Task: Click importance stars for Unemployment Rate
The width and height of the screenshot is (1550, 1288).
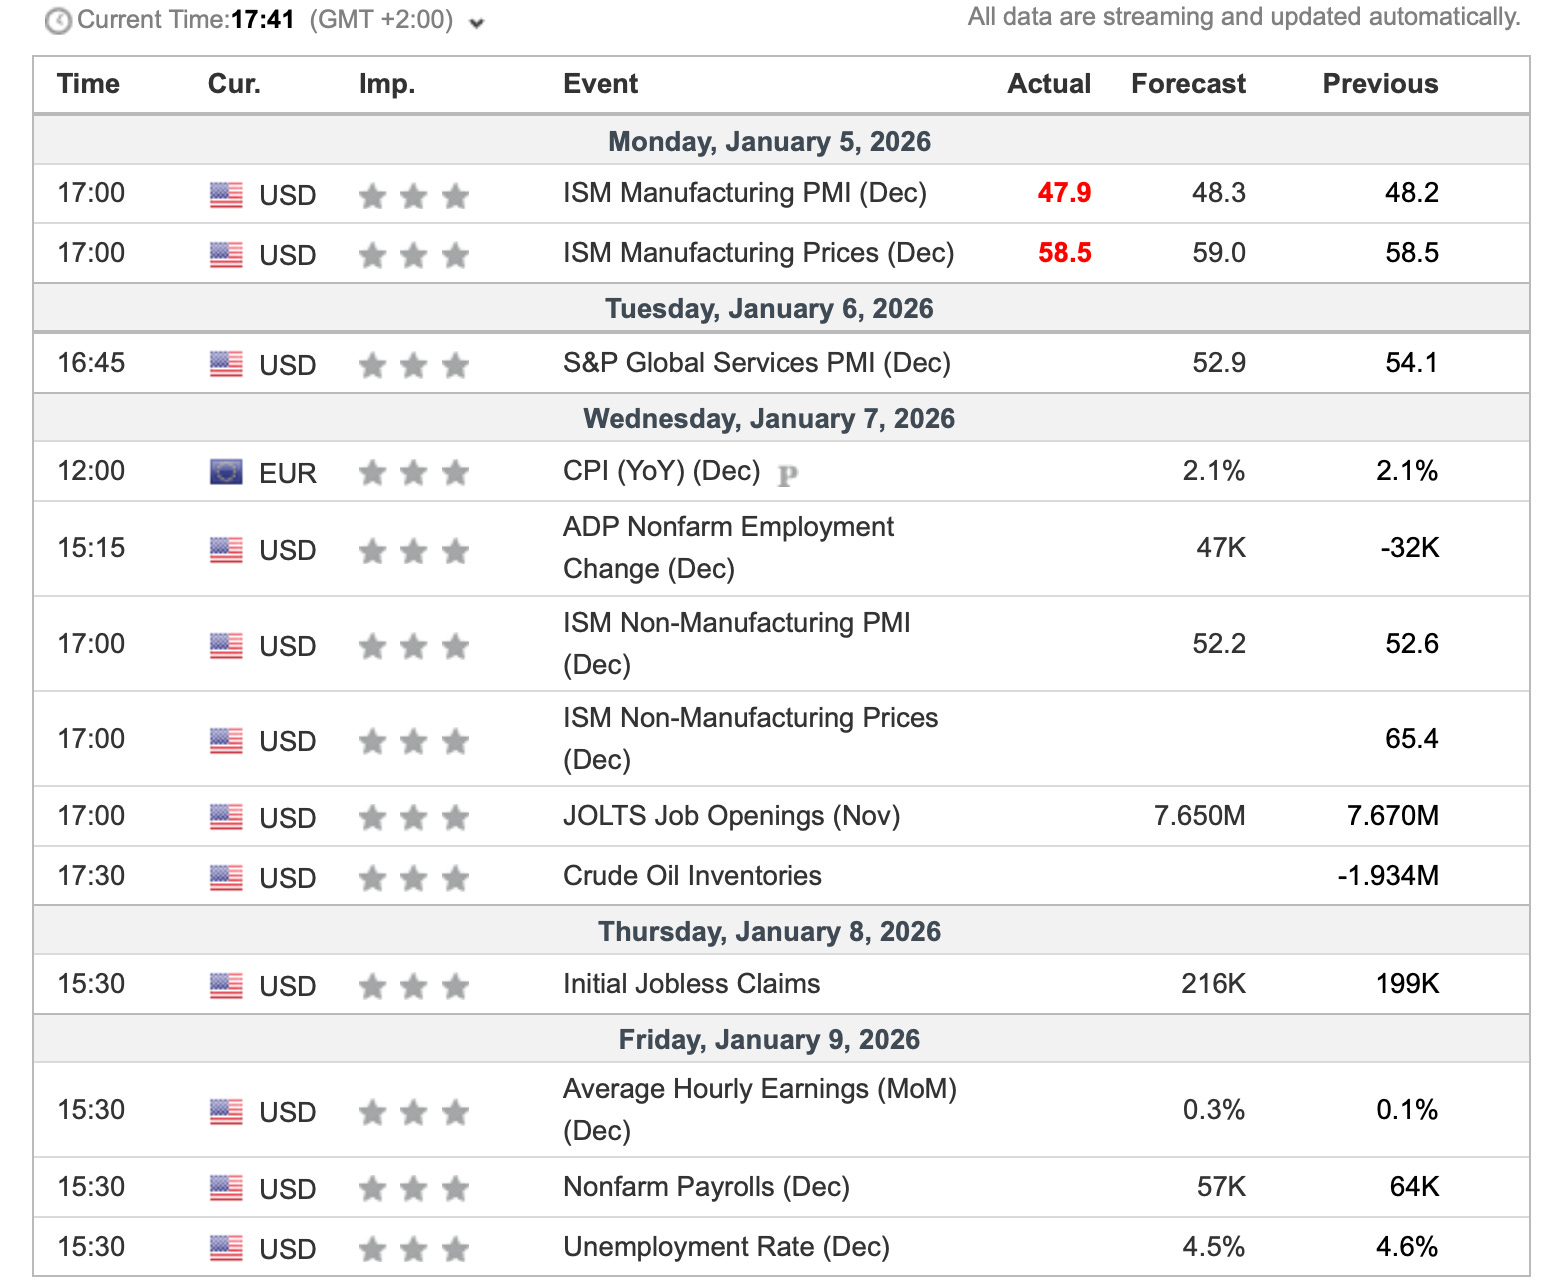Action: click(x=414, y=1248)
